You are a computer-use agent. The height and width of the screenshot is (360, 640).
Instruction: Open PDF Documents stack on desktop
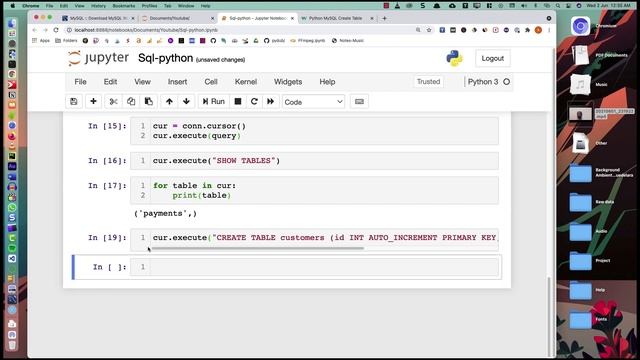(580, 55)
